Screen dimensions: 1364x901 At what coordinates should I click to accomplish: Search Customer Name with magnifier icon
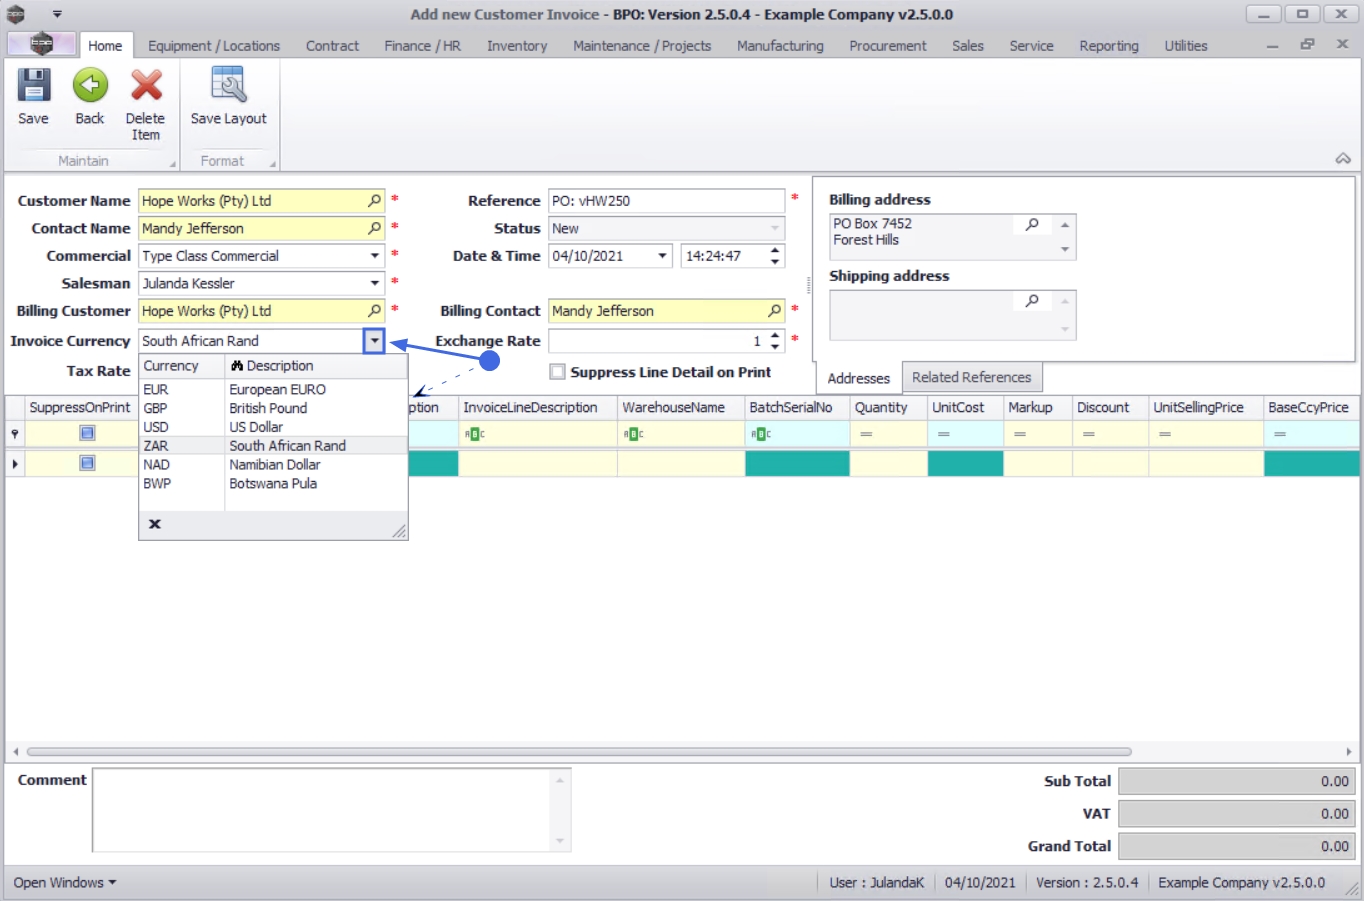coord(375,201)
